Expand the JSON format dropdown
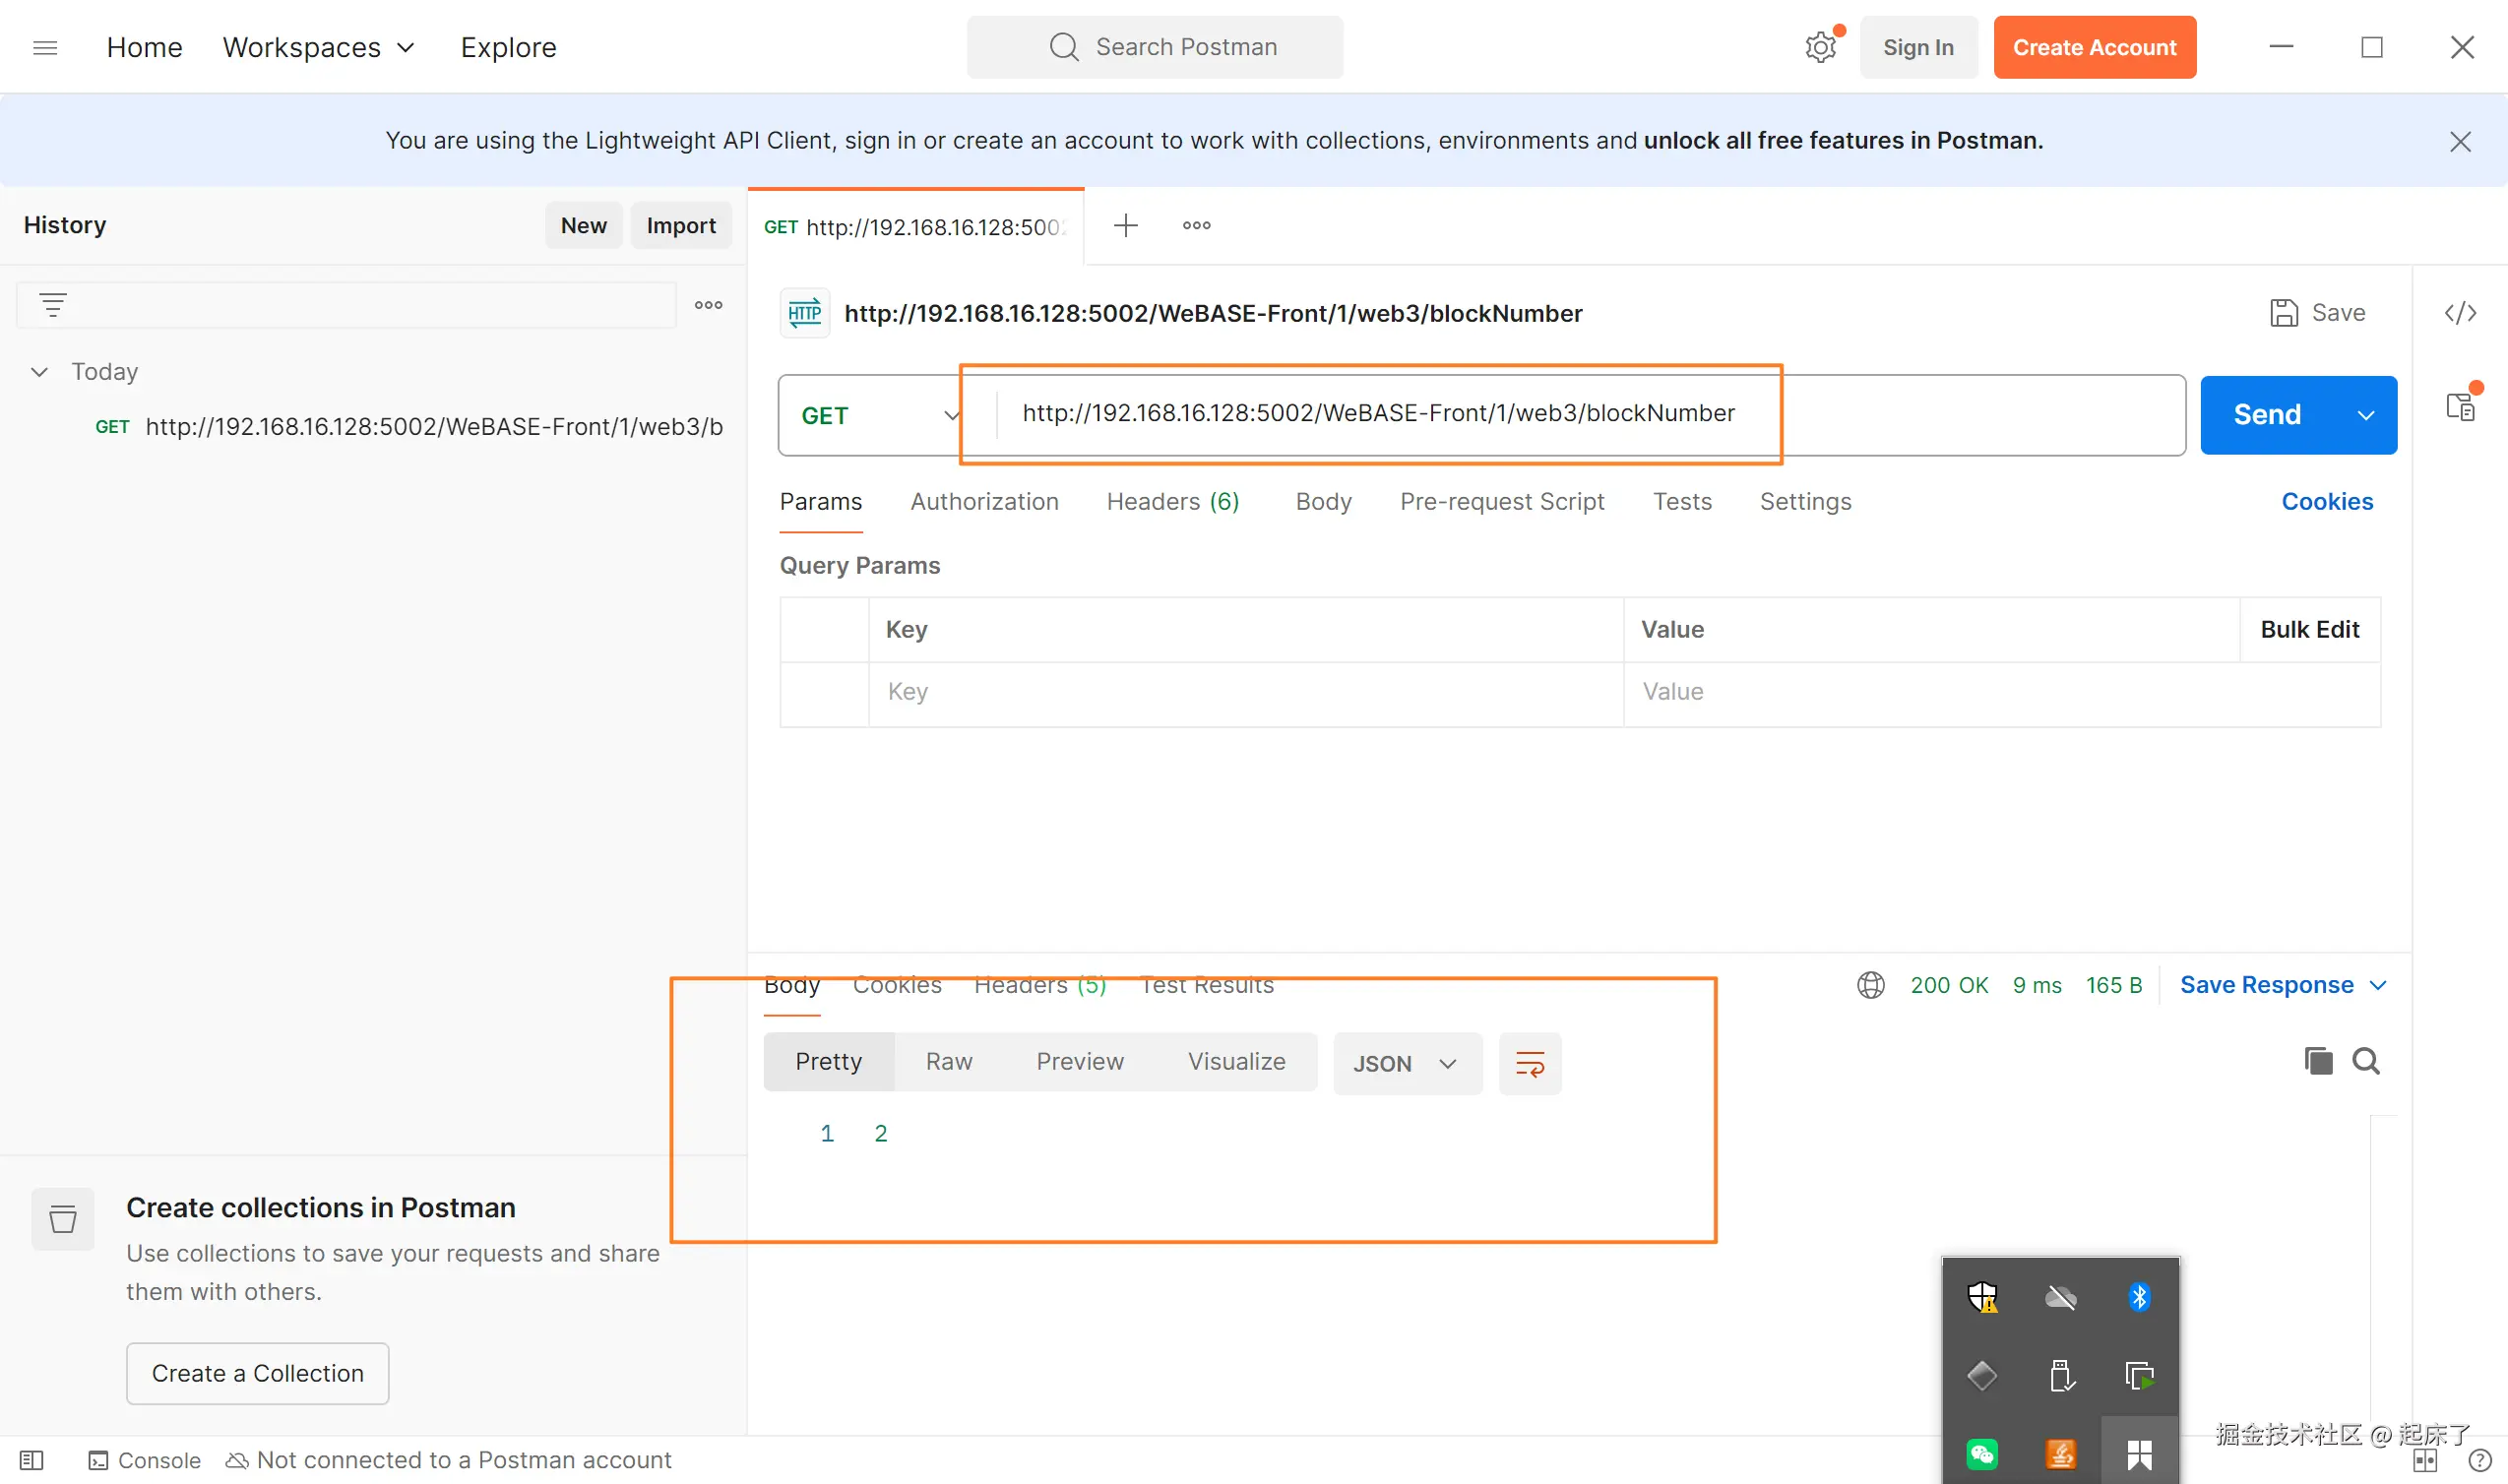This screenshot has width=2508, height=1484. click(x=1406, y=1063)
